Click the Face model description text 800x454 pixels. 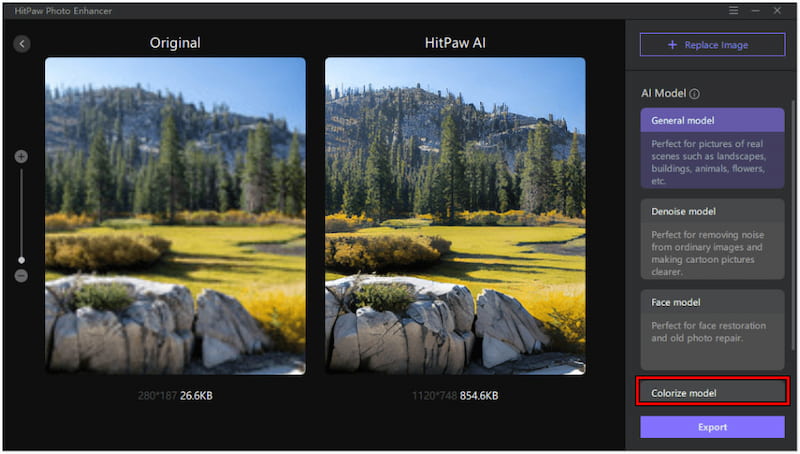coord(708,332)
